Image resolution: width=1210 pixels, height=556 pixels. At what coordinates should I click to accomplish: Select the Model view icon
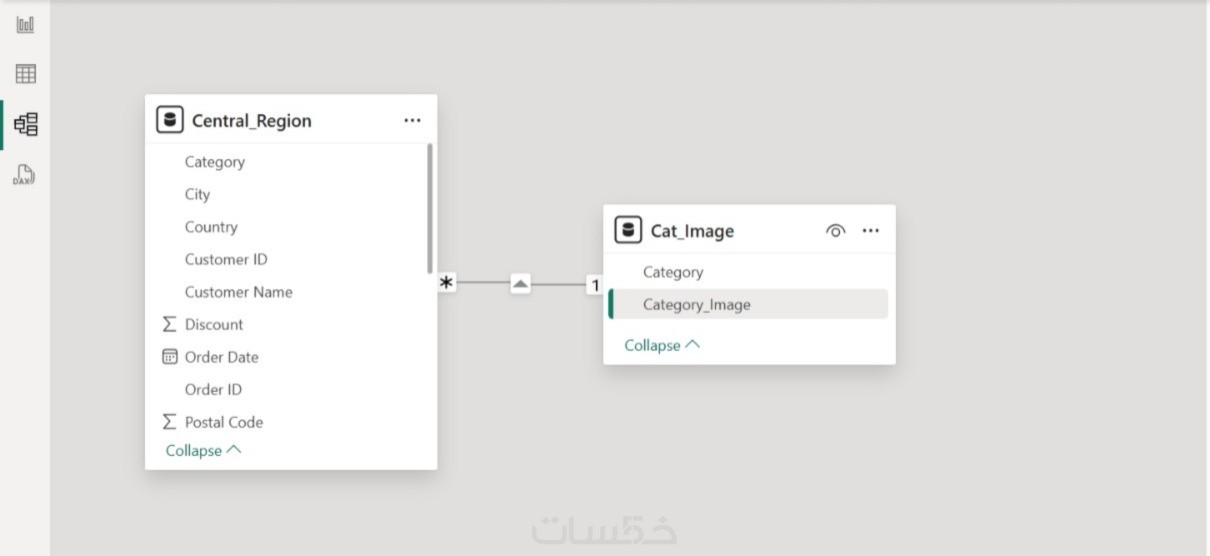pyautogui.click(x=26, y=124)
